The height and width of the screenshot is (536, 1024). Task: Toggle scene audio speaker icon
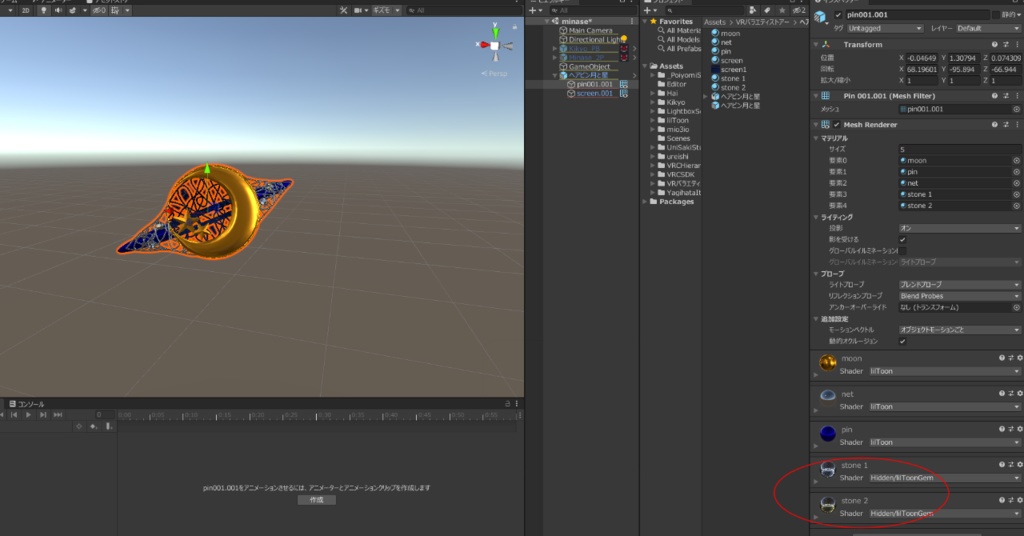pyautogui.click(x=58, y=10)
